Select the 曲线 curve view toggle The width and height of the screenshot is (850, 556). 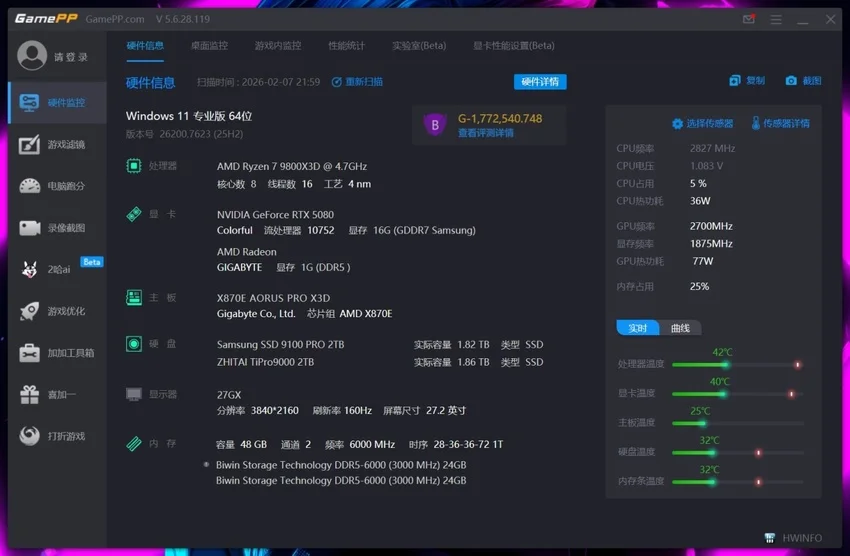[x=680, y=328]
